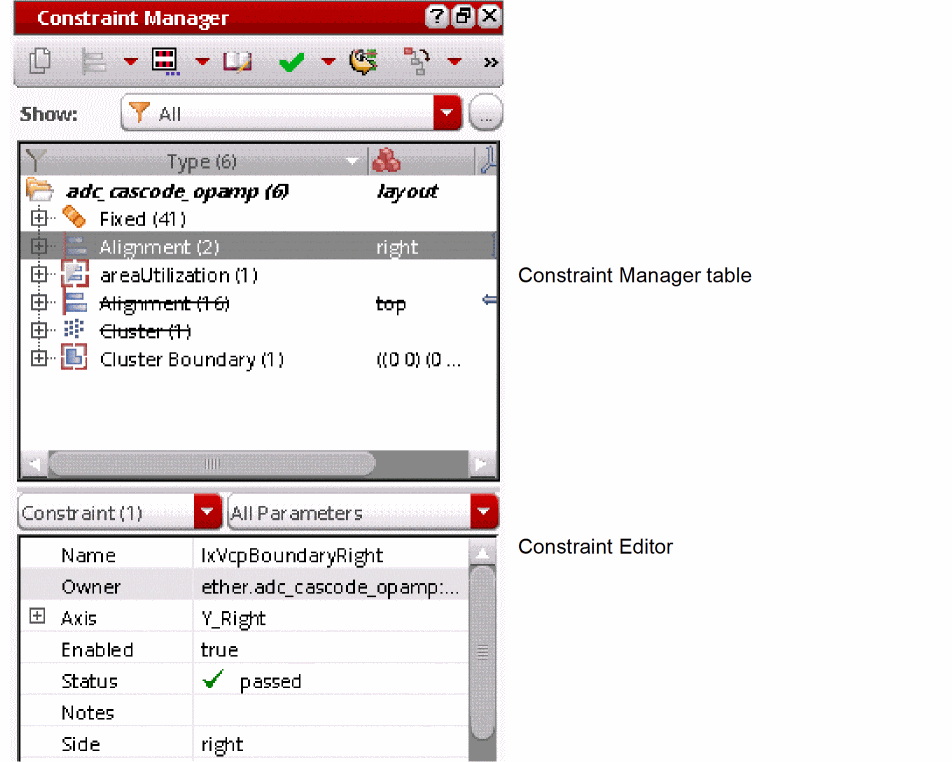The width and height of the screenshot is (952, 762).
Task: Click the layout column cell of top row
Action: pyautogui.click(x=407, y=192)
